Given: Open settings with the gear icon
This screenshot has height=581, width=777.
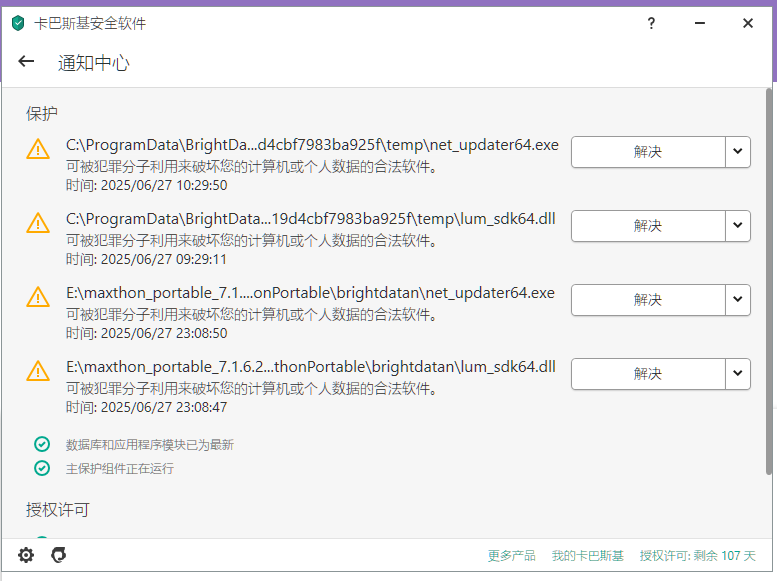Looking at the screenshot, I should click(26, 555).
